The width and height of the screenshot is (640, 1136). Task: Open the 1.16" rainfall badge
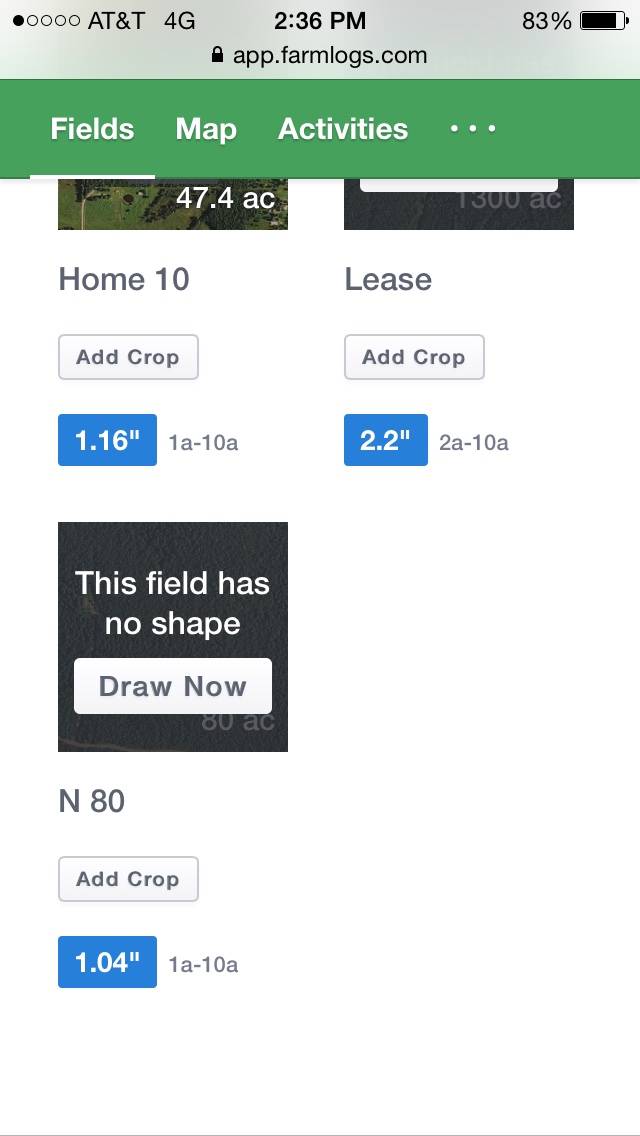point(107,440)
